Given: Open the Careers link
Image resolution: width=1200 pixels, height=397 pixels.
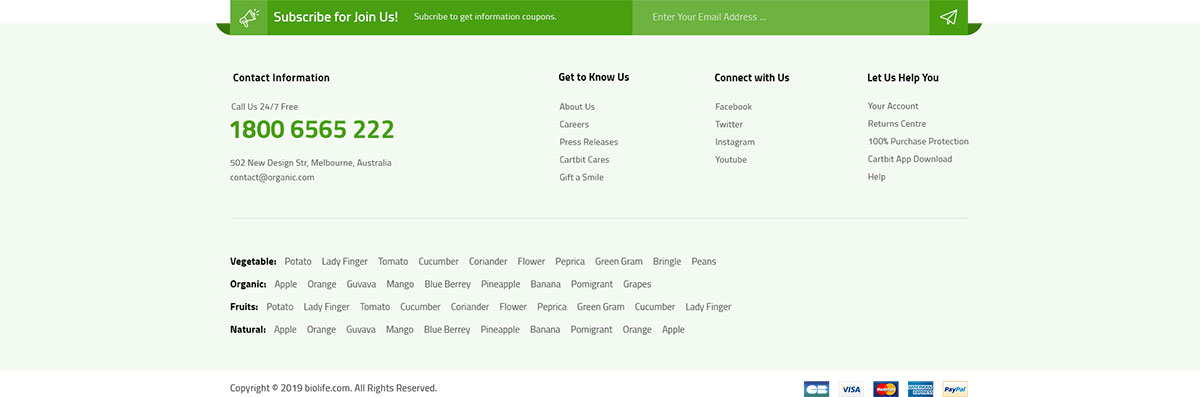Looking at the screenshot, I should click(574, 125).
